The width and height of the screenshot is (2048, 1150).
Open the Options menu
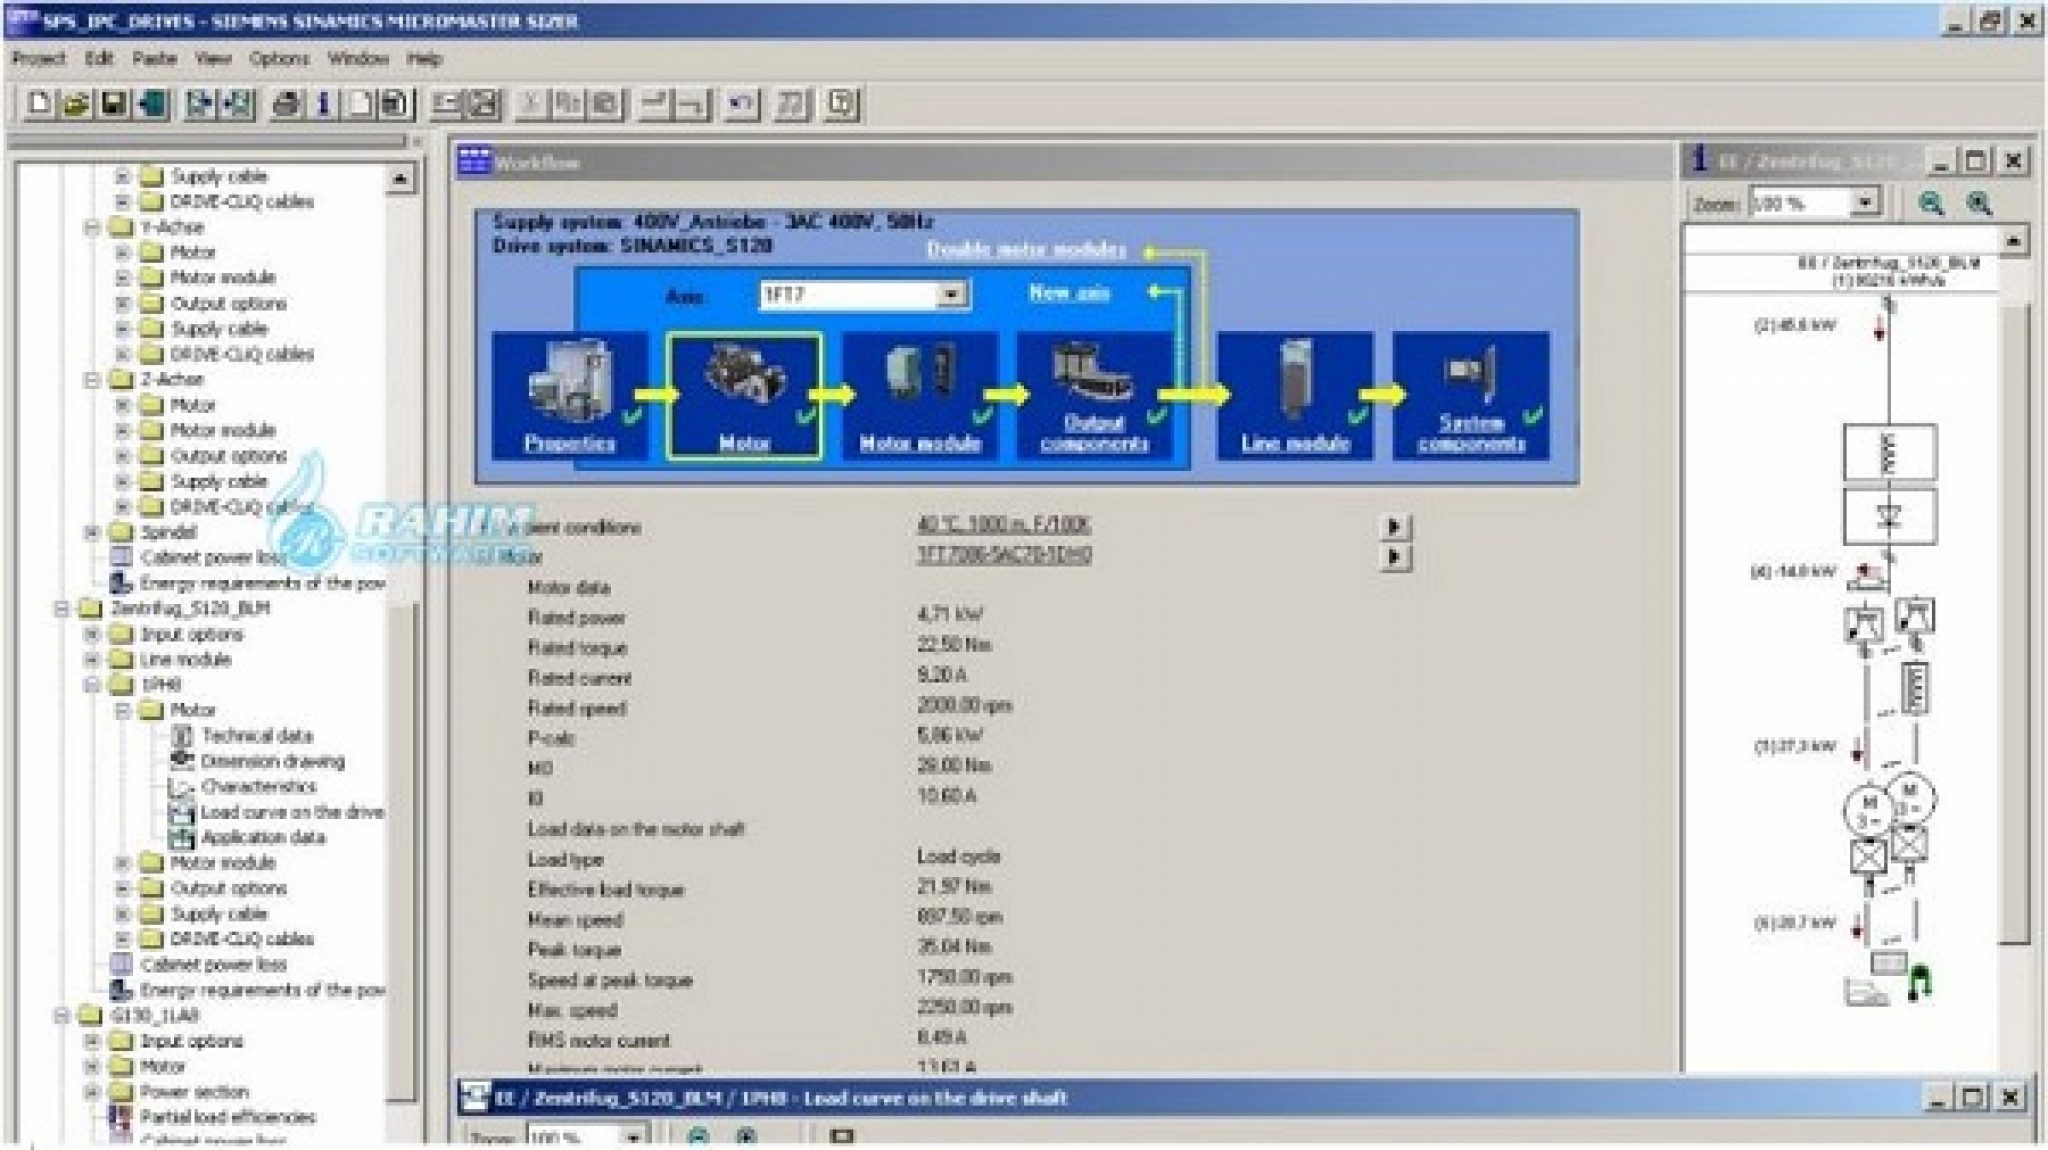click(x=277, y=59)
